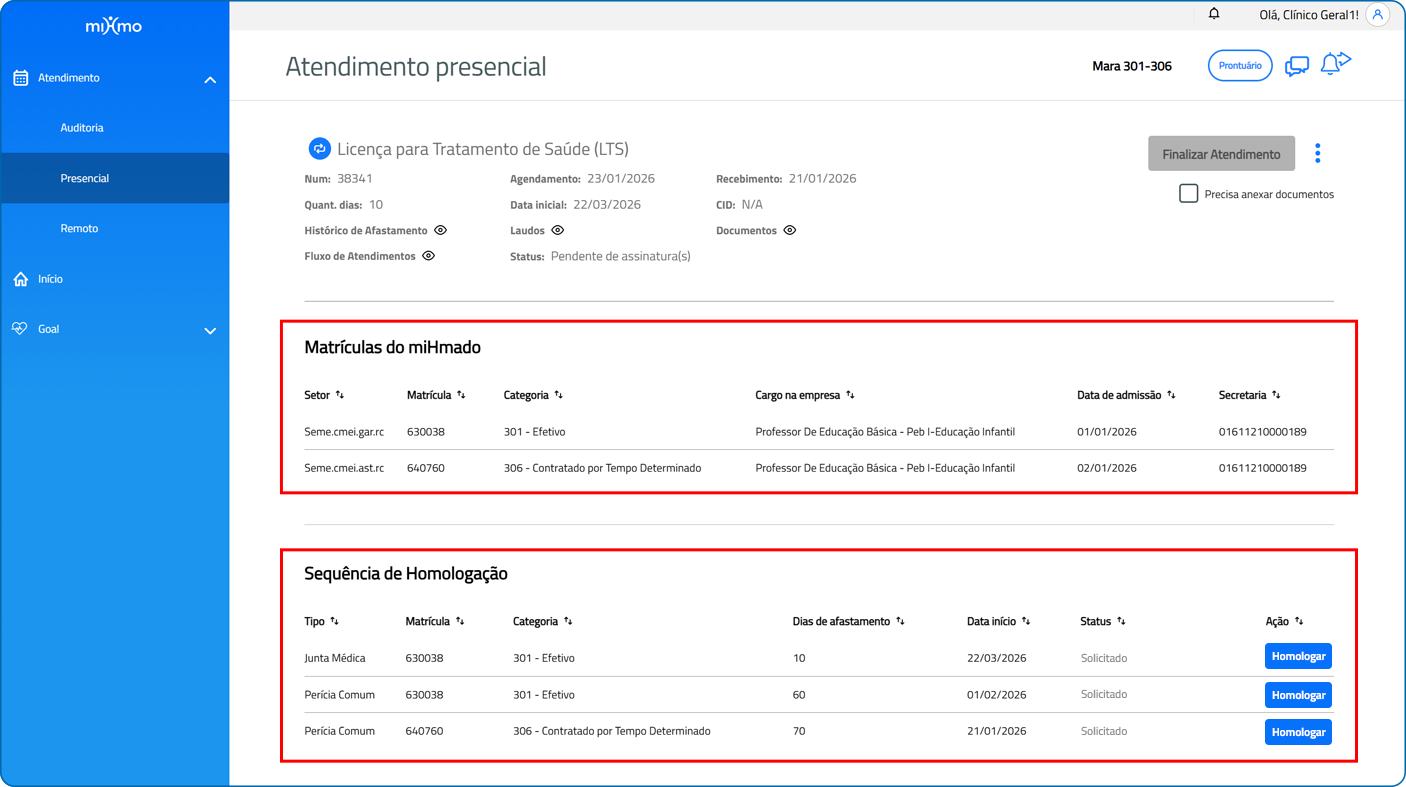Sort table by Setor column arrows
1406x787 pixels.
[340, 395]
